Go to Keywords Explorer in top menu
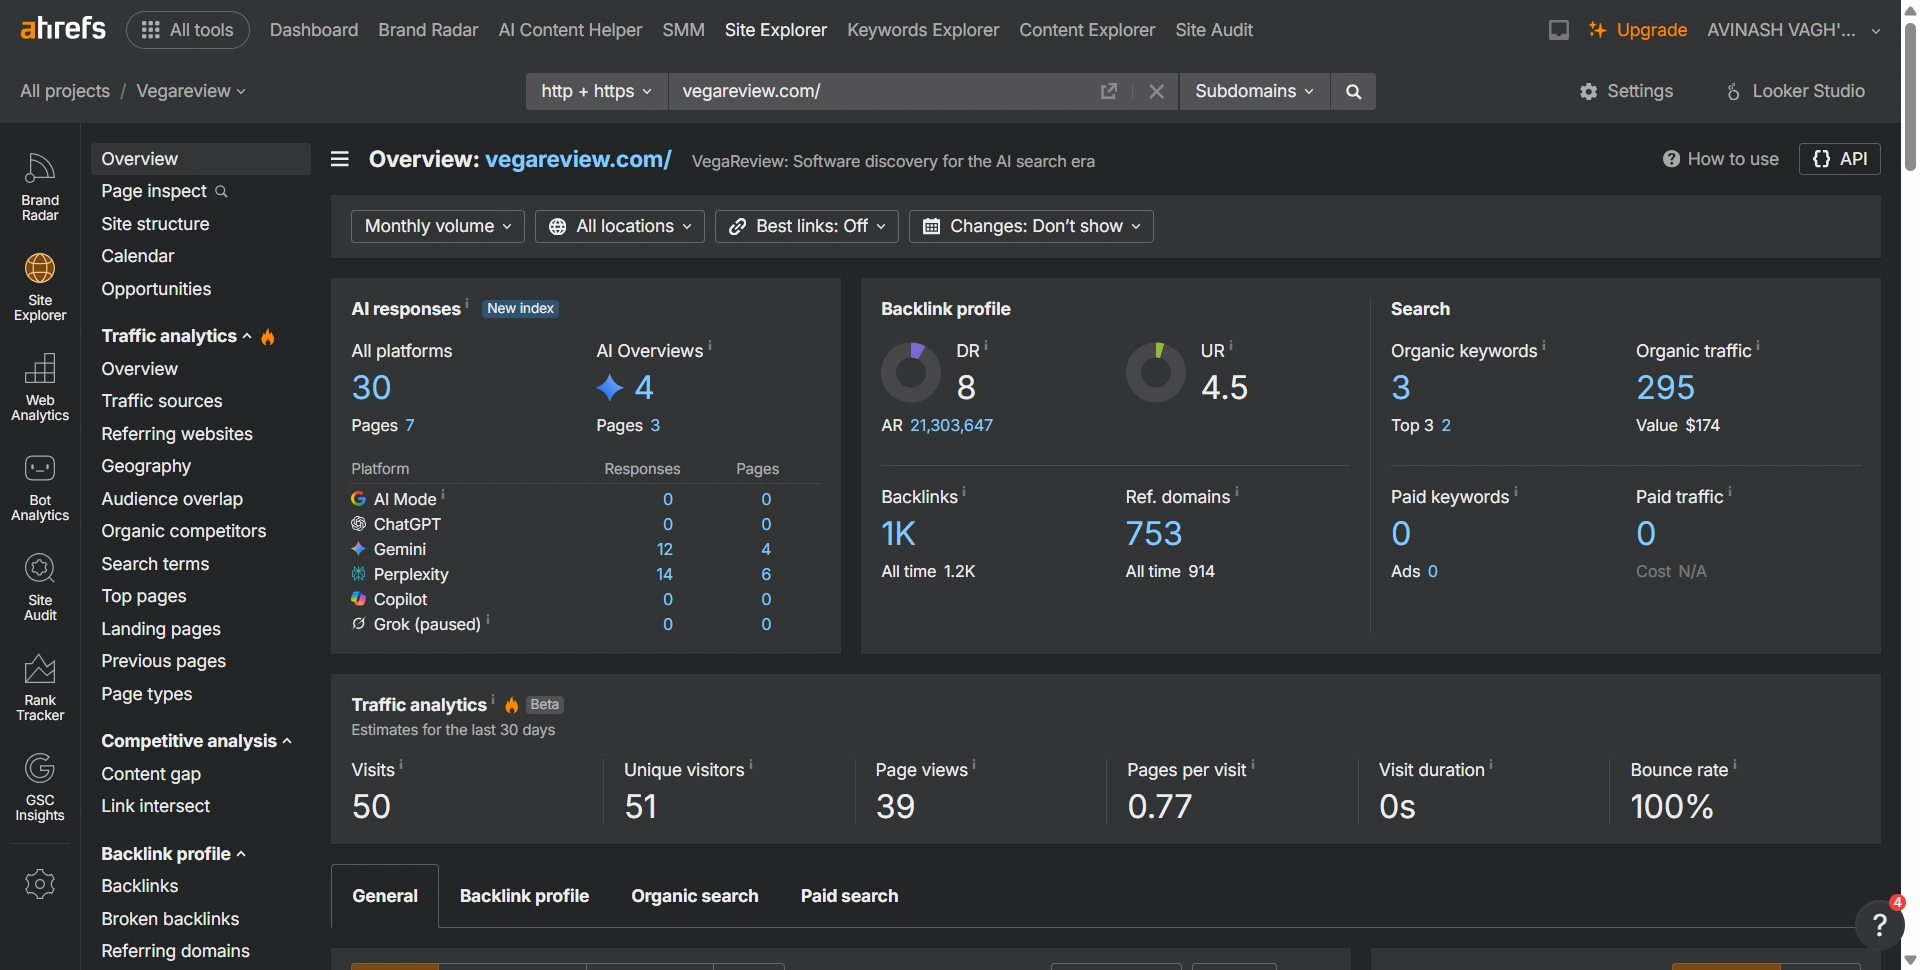Viewport: 1920px width, 970px height. (x=923, y=30)
